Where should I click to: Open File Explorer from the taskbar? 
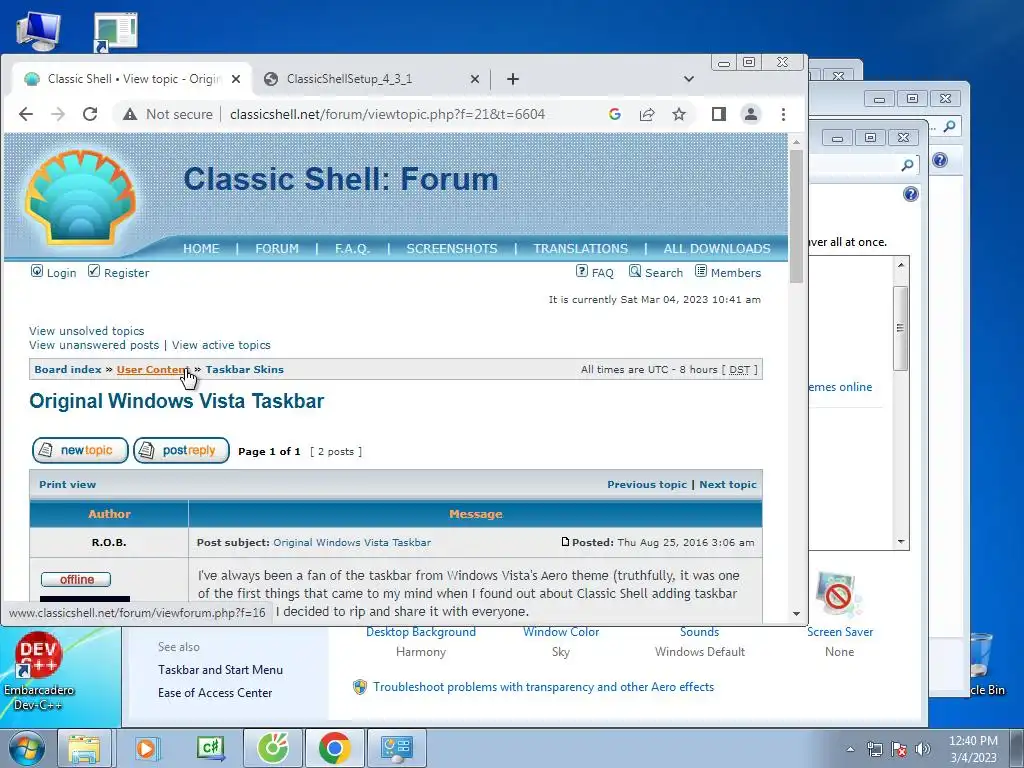pos(85,748)
